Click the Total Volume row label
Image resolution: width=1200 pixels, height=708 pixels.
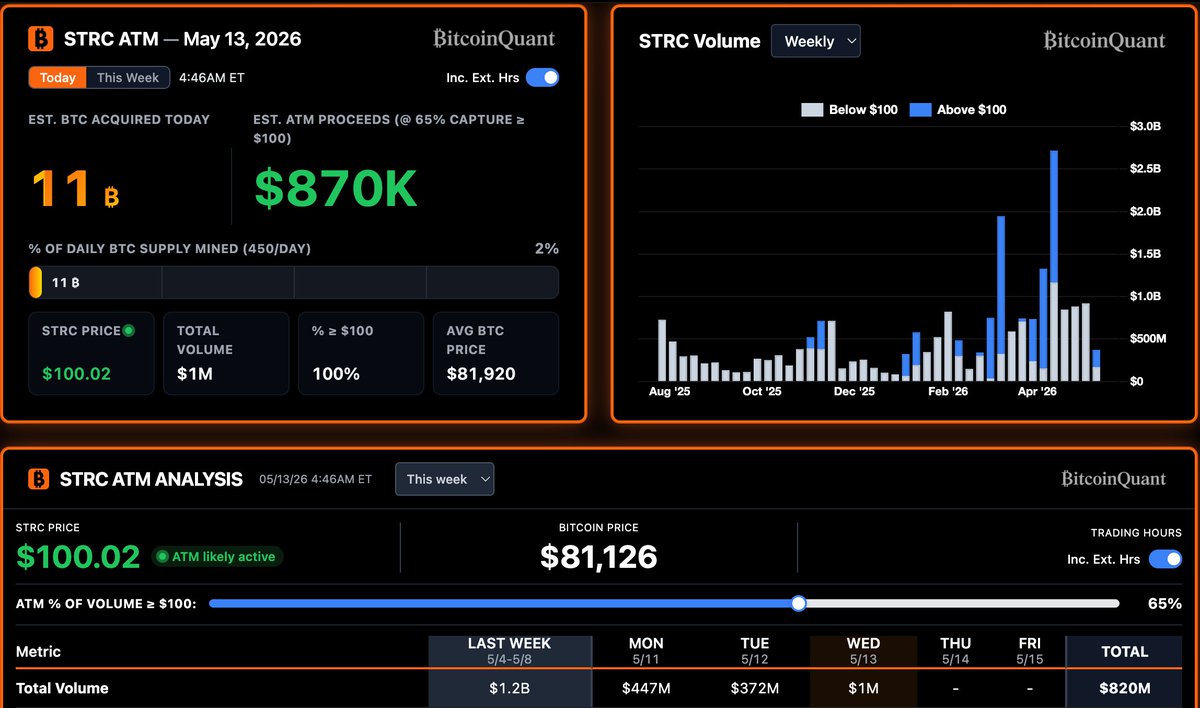(62, 688)
